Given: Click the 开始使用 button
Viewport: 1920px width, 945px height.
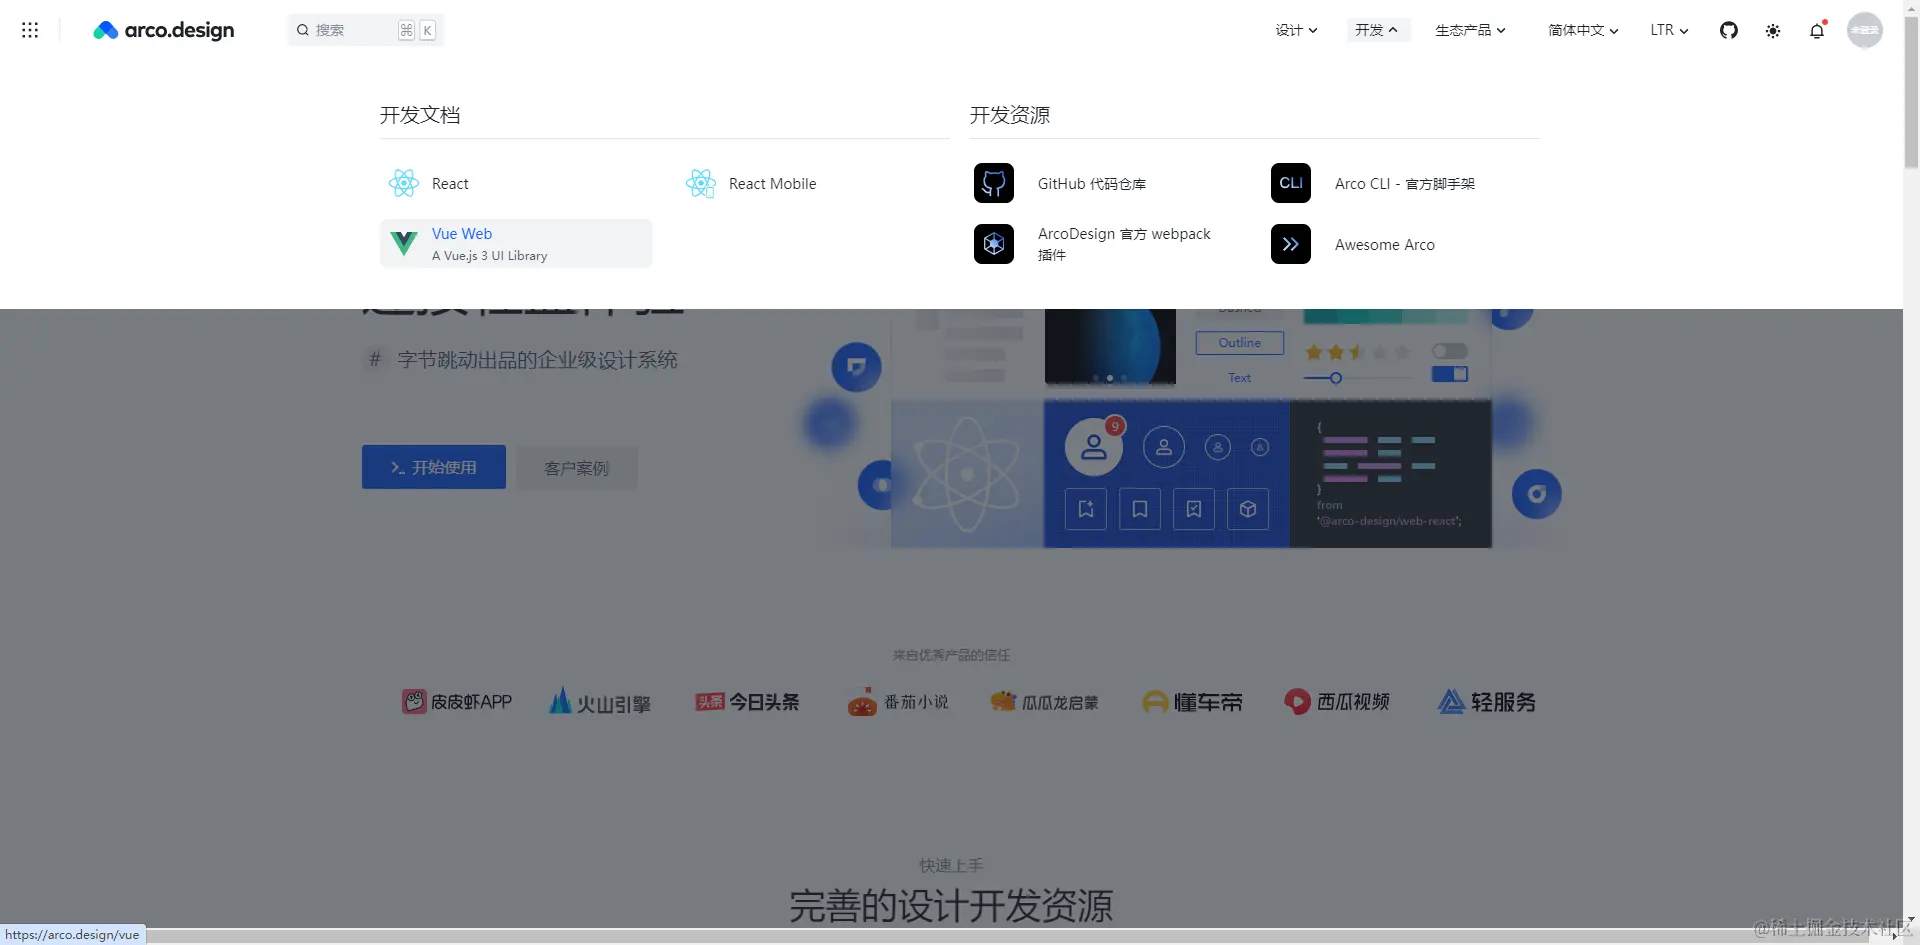Looking at the screenshot, I should pos(434,467).
